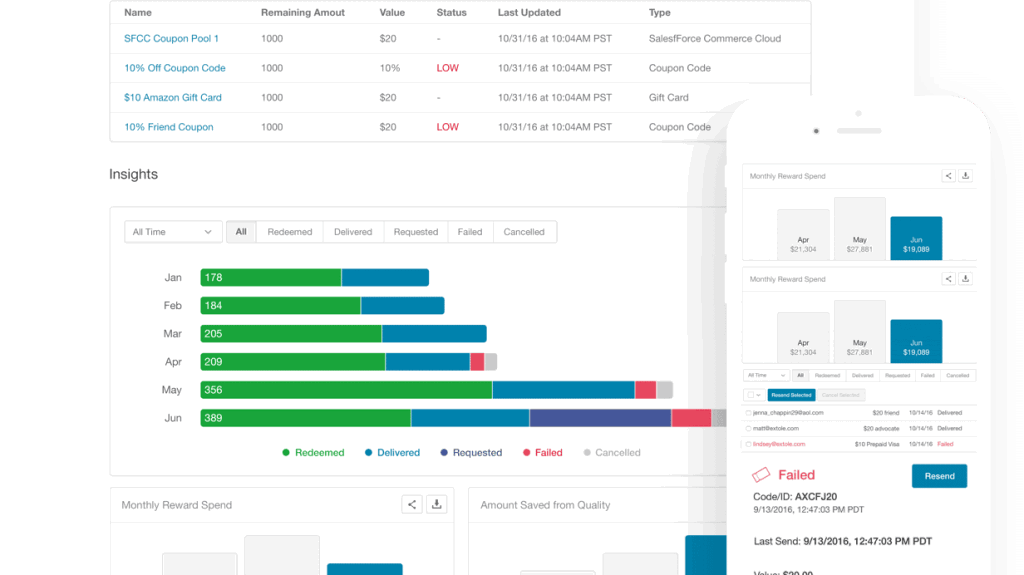Viewport: 1024px width, 575px height.
Task: Click the green segment of the Jan bar
Action: (x=270, y=278)
